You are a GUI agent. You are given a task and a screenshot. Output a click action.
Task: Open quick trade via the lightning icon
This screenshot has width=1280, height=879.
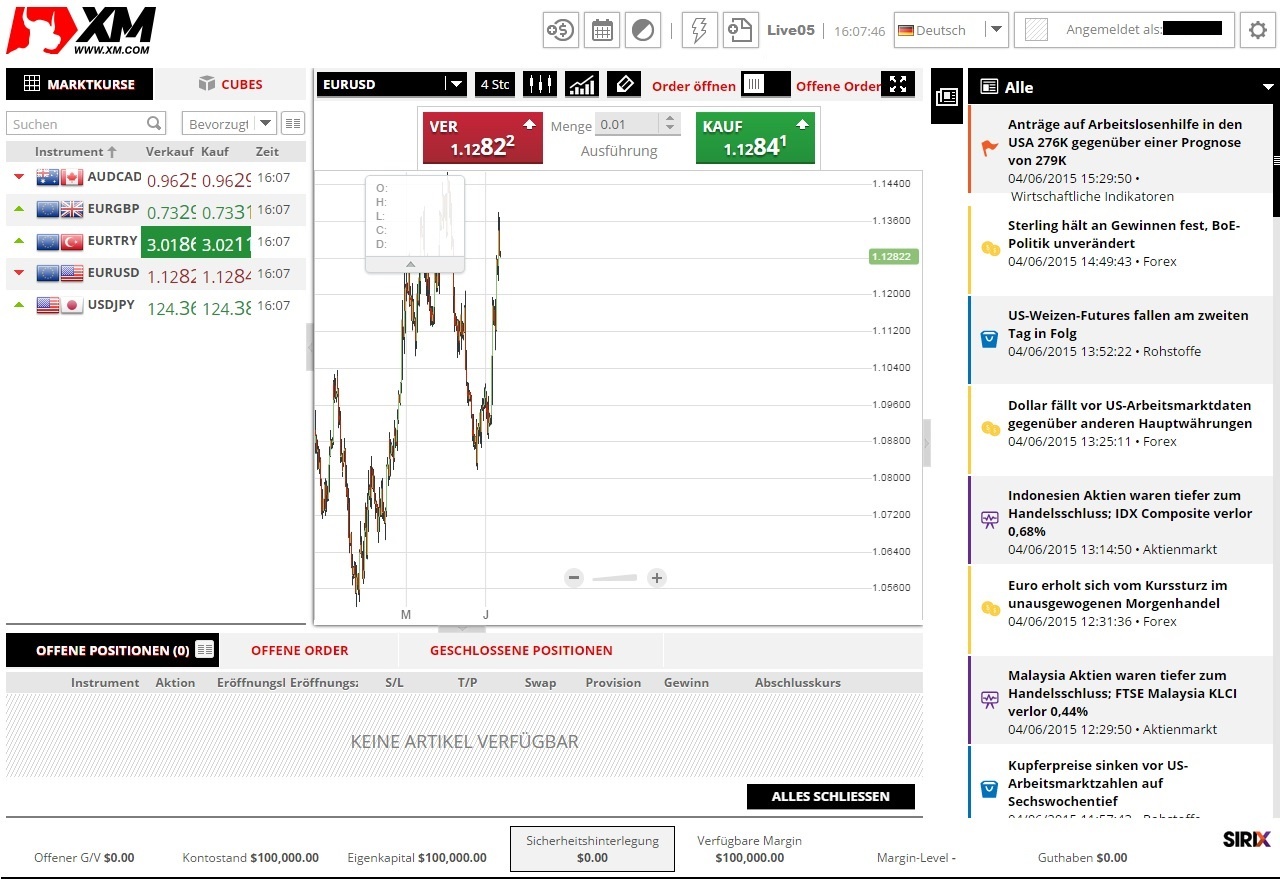click(x=699, y=31)
